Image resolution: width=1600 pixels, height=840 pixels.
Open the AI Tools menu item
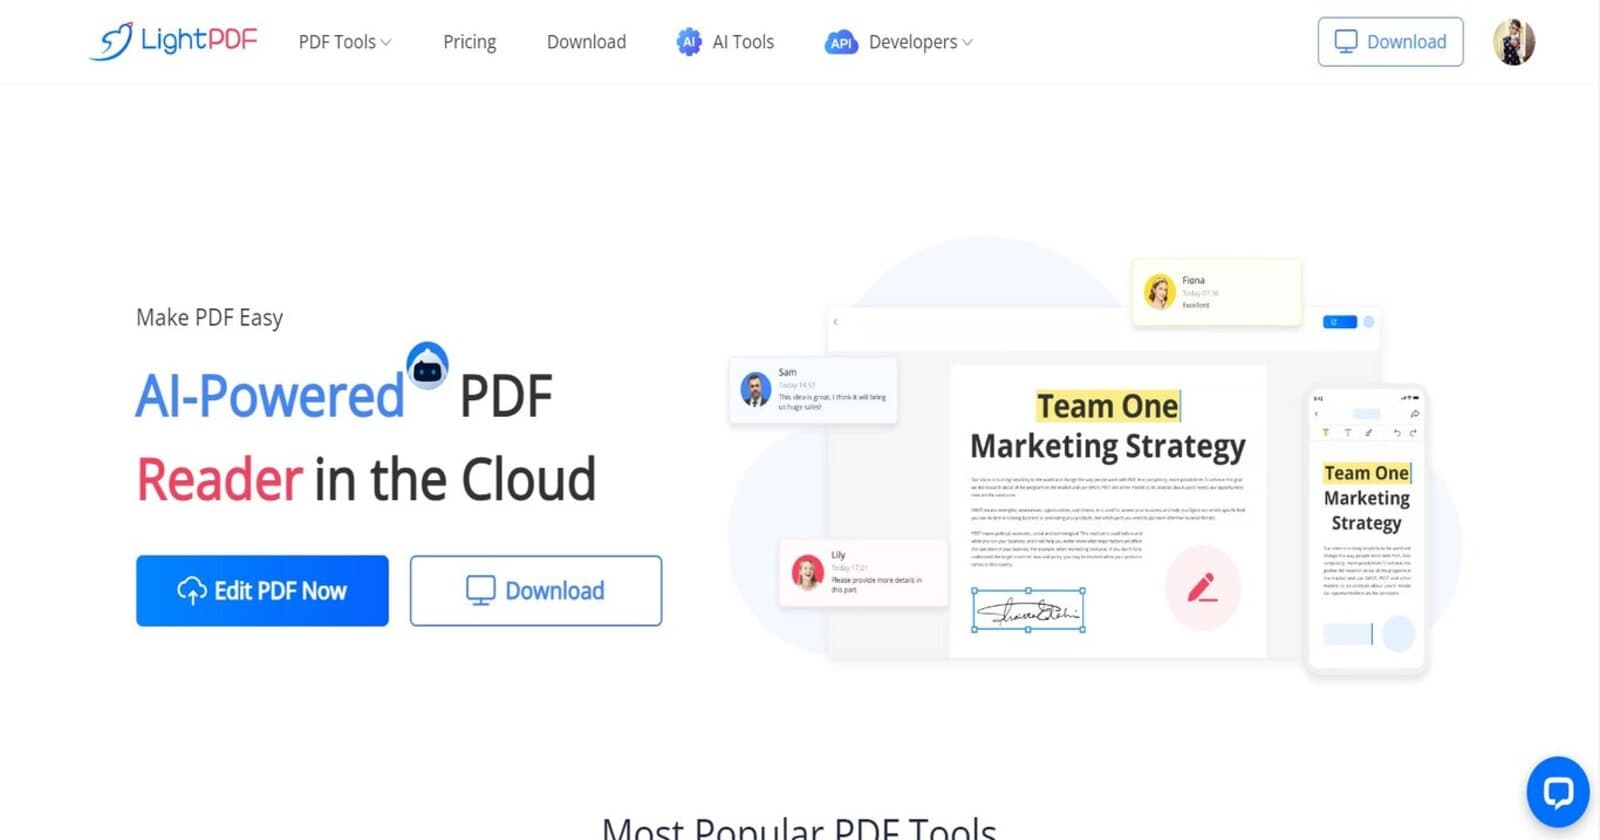743,42
